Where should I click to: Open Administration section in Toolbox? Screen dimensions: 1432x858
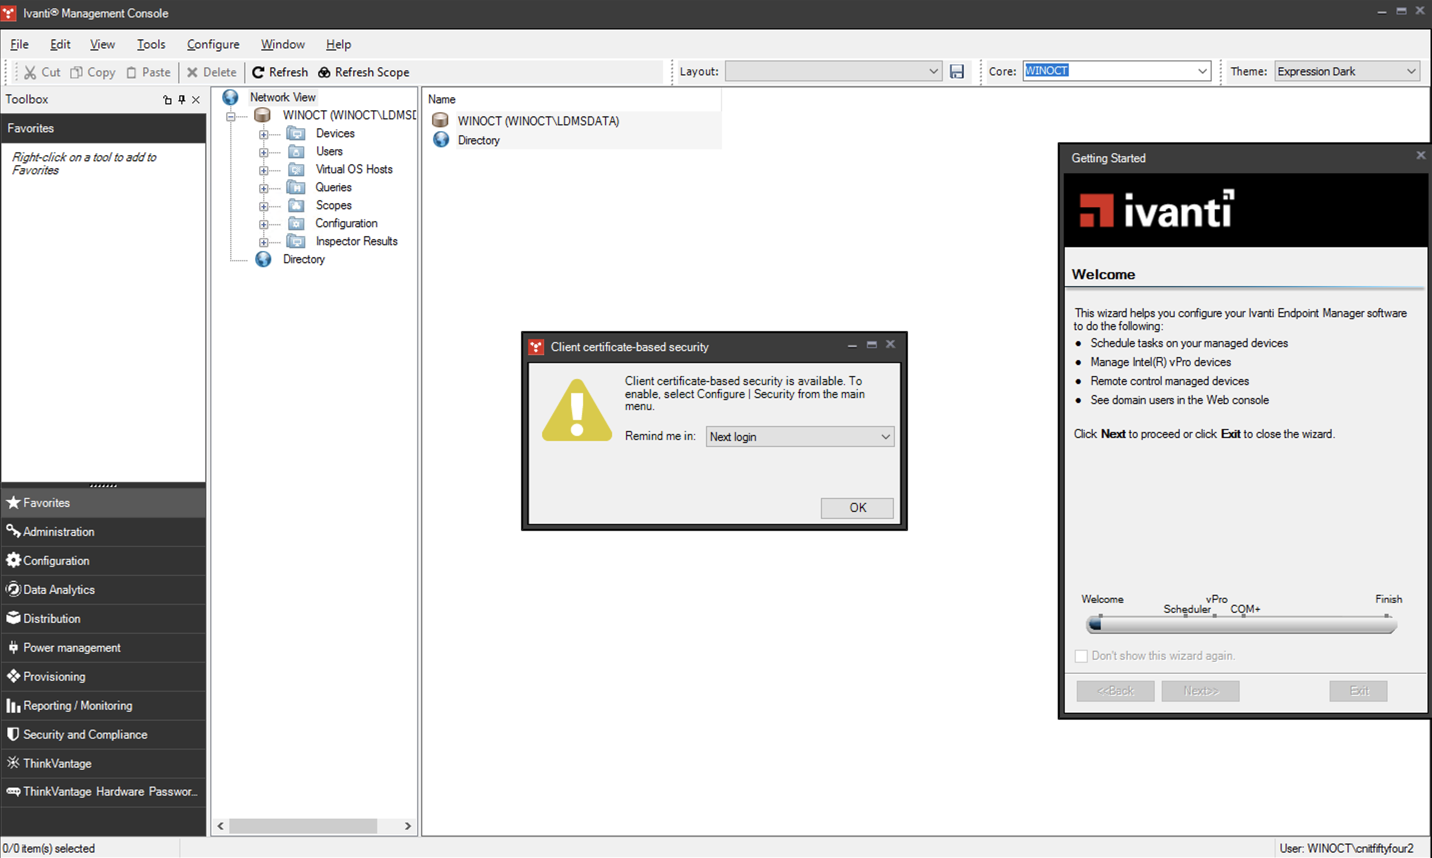coord(103,532)
